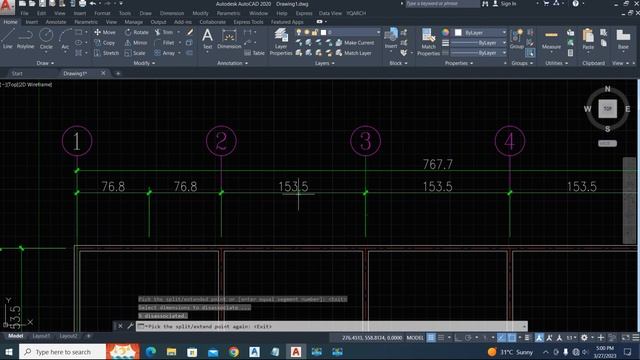Click the object color wheel swatch

(x=445, y=32)
